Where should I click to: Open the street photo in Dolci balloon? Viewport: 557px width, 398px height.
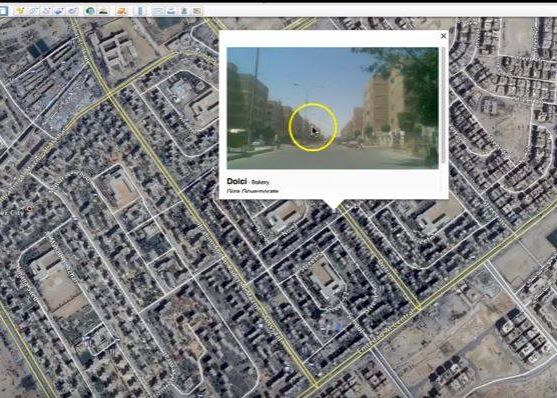pyautogui.click(x=332, y=108)
